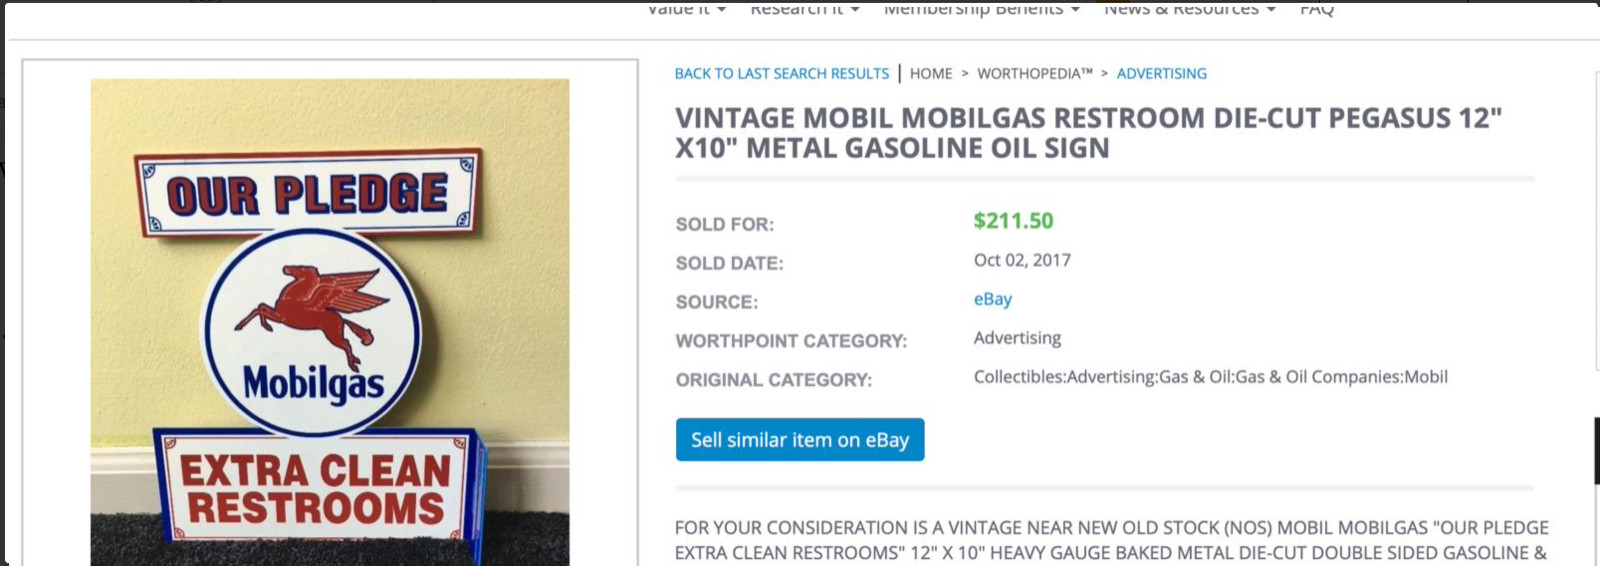The image size is (1600, 566).
Task: Open the Membership Benefits dropdown arrow
Action: [1075, 10]
